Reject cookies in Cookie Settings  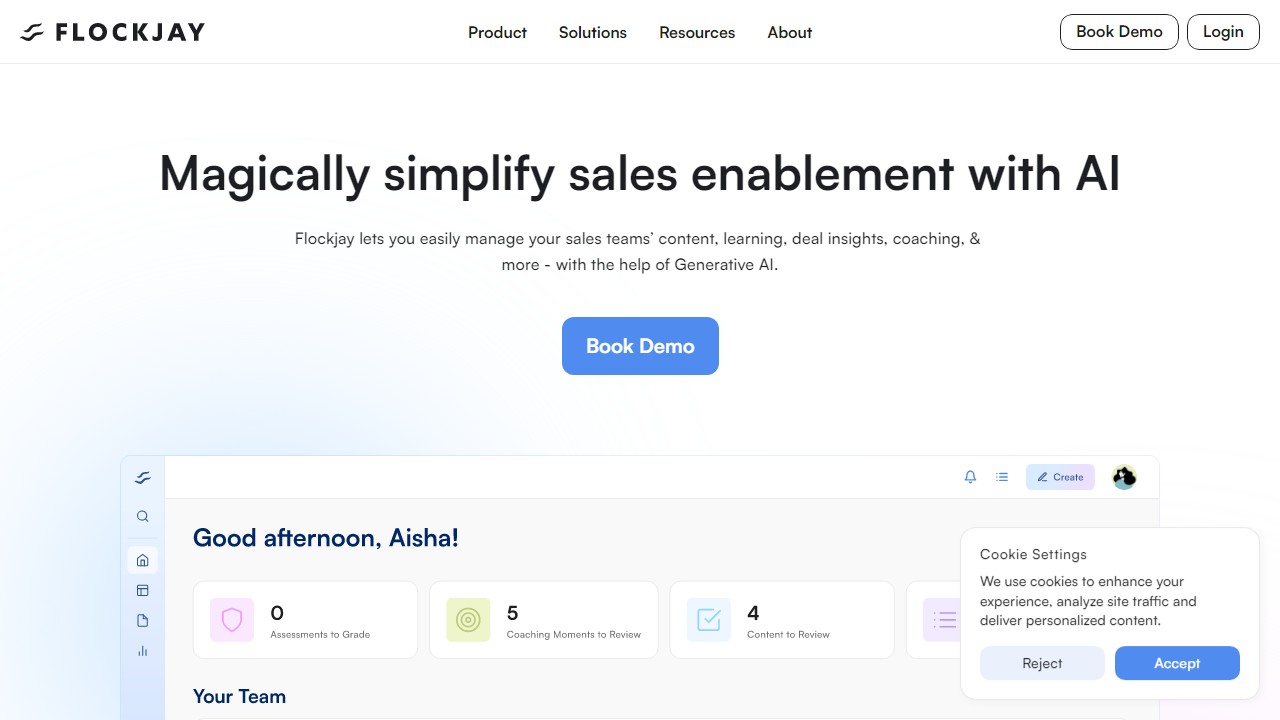click(1042, 663)
